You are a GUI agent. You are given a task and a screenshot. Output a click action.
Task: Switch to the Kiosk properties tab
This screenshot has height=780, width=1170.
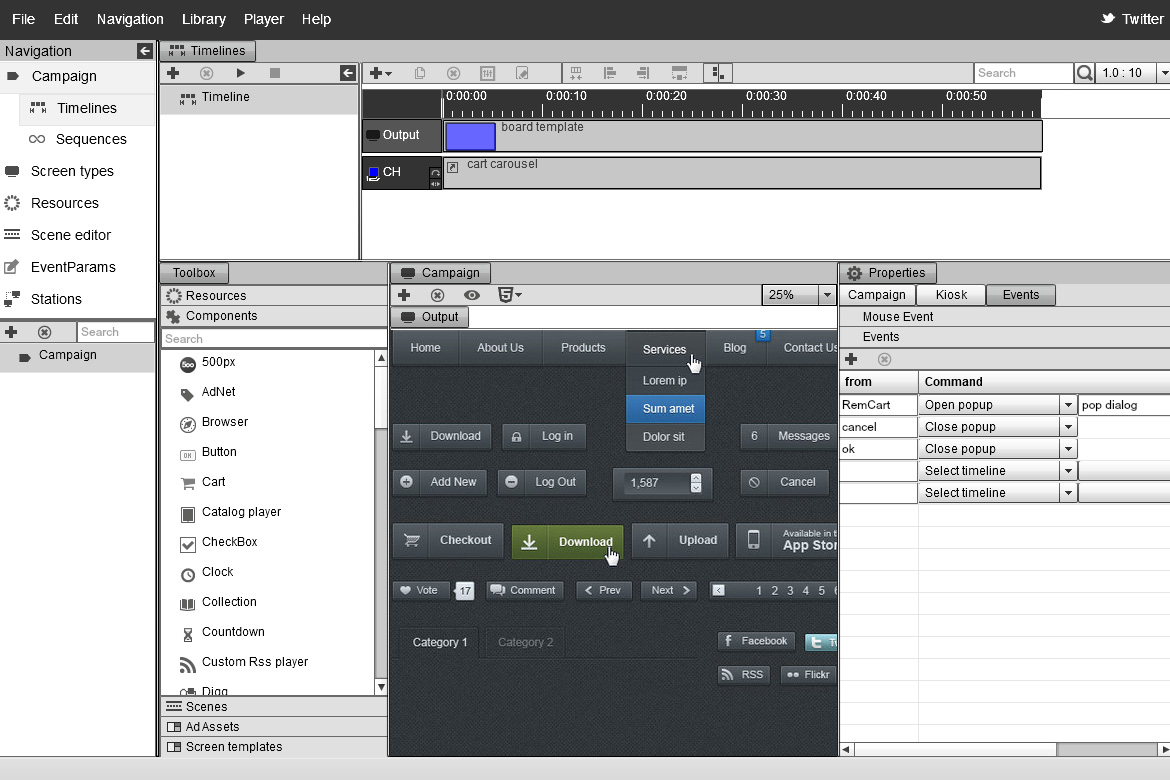coord(950,295)
